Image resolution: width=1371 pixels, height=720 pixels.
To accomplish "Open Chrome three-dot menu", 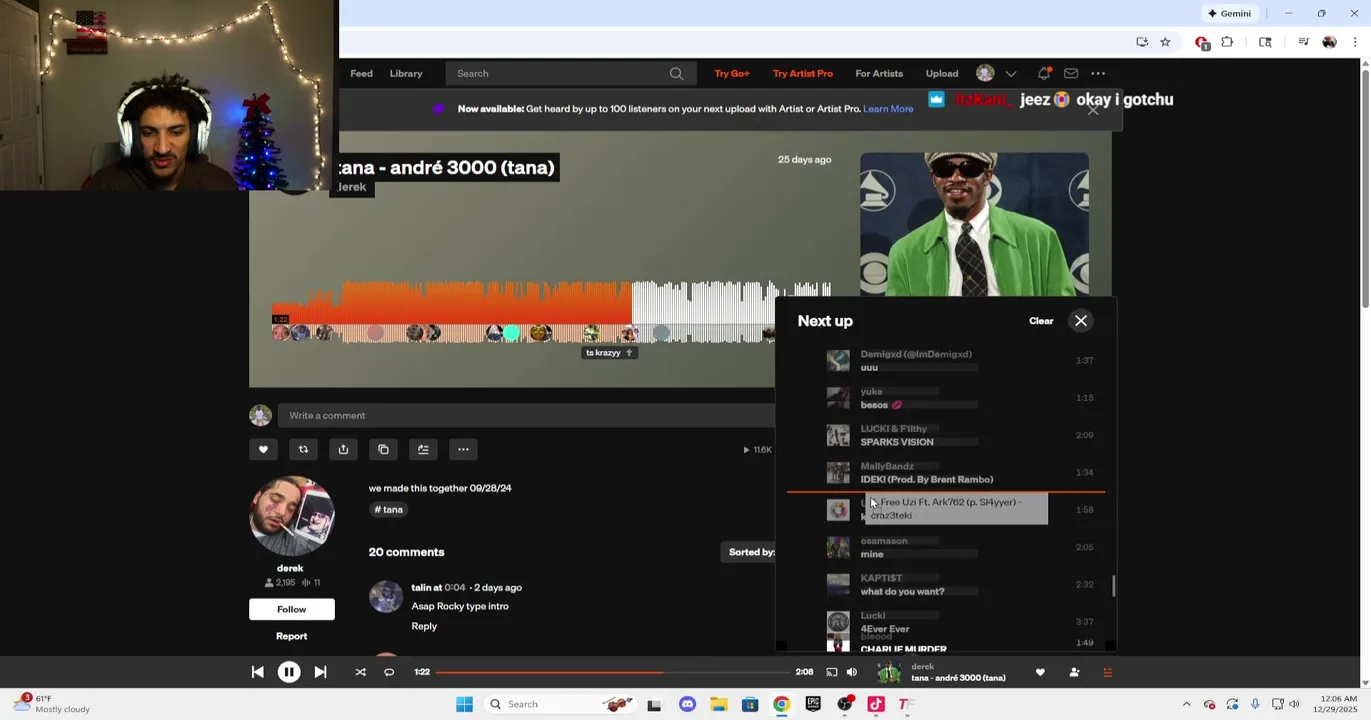I will pos(1355,42).
